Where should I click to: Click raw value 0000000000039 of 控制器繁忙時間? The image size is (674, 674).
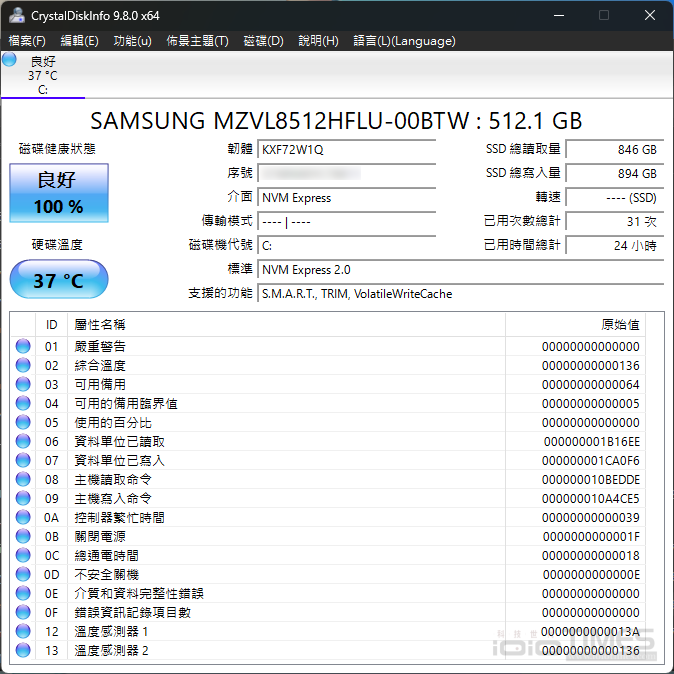[590, 518]
